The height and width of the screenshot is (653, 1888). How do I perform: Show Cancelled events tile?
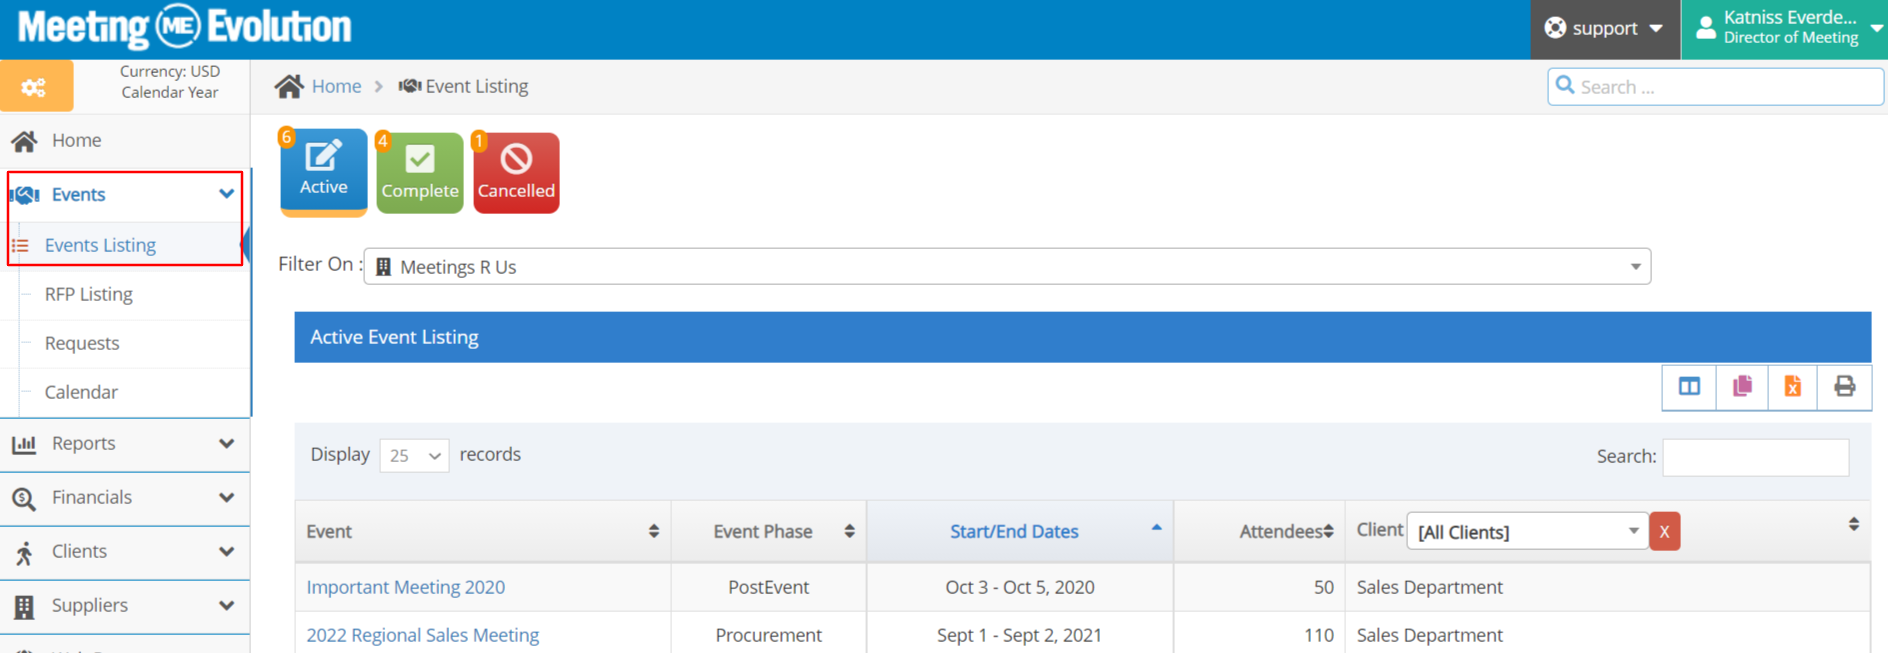[516, 173]
